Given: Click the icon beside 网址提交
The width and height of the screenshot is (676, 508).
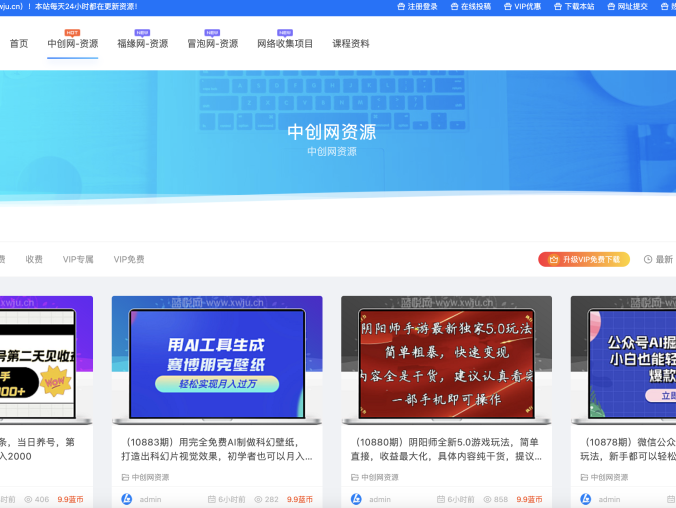Looking at the screenshot, I should coord(611,6).
